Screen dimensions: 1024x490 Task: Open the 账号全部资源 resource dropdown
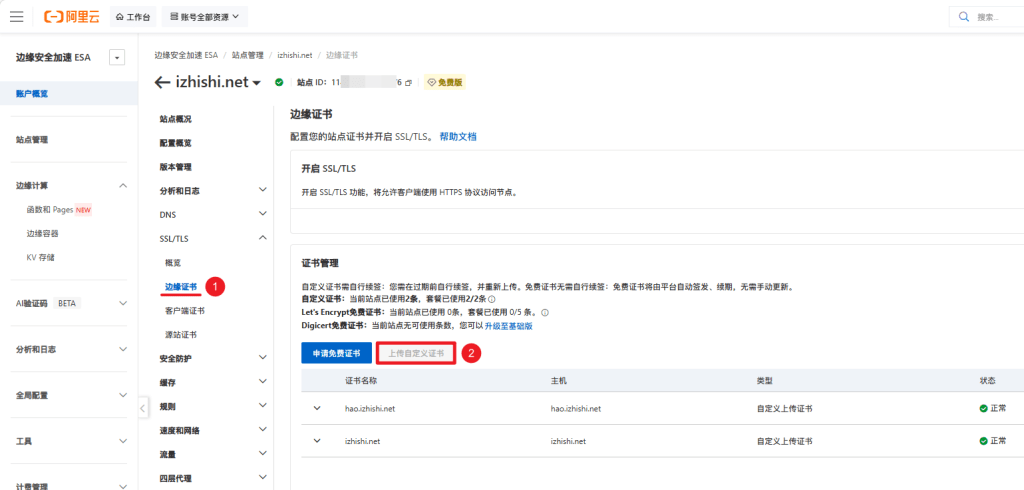pyautogui.click(x=204, y=17)
